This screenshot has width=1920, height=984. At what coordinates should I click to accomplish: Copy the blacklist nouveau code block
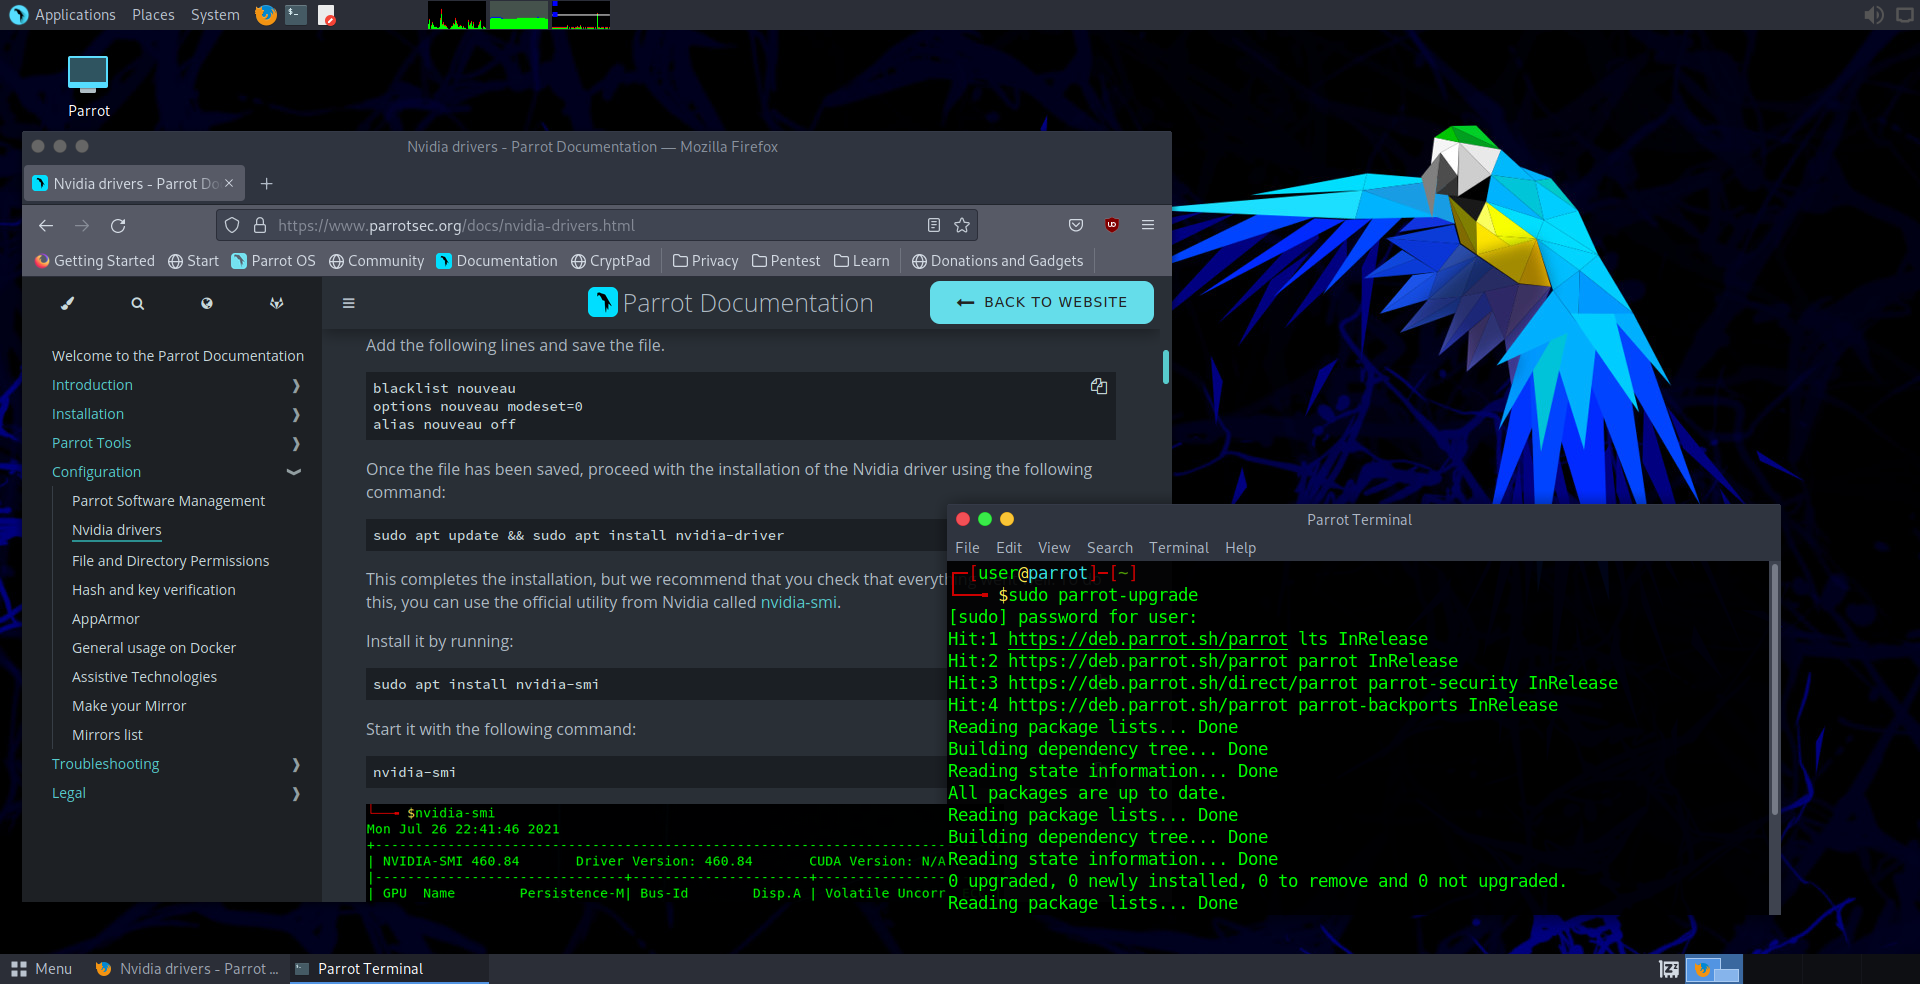tap(1098, 386)
